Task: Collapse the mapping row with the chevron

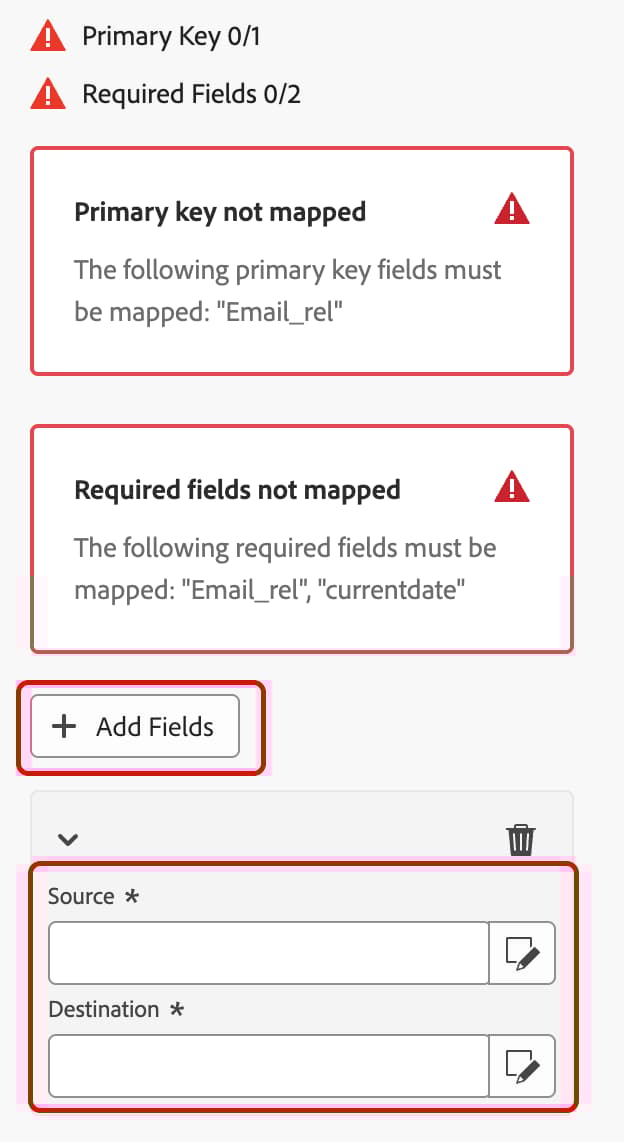Action: [67, 840]
